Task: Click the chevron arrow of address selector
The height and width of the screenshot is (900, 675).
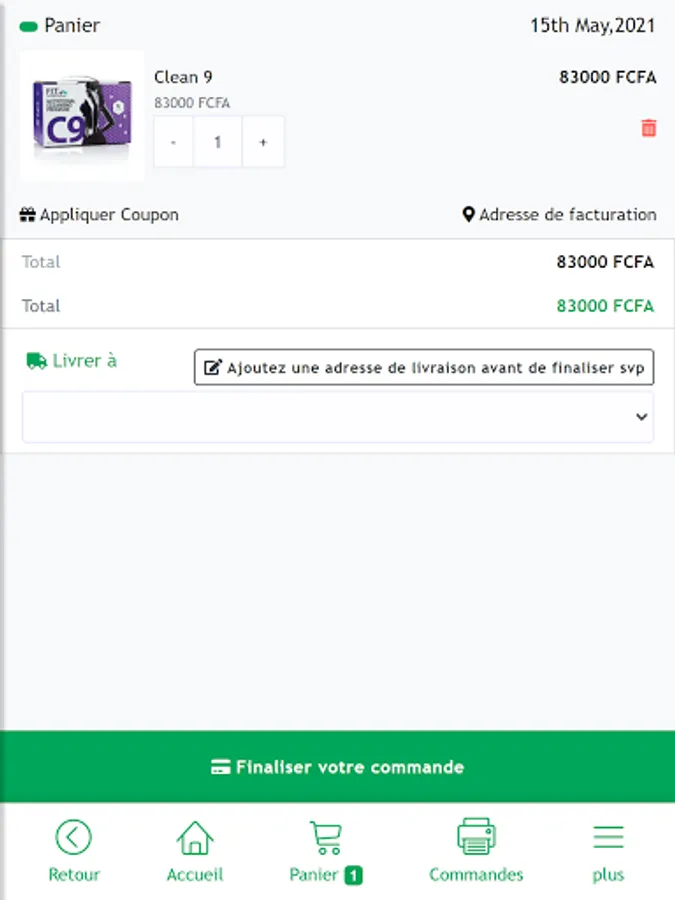Action: pyautogui.click(x=642, y=417)
